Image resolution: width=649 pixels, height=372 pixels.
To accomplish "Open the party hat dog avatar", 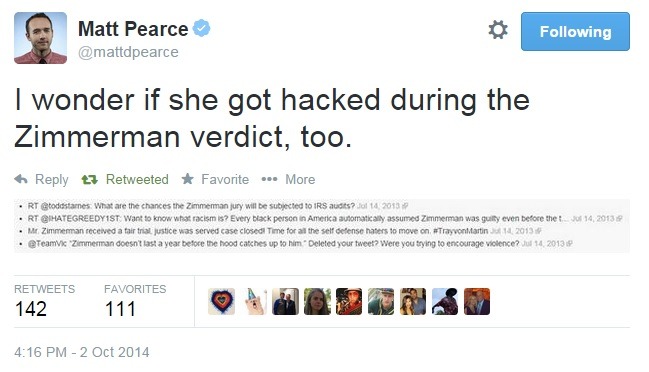I will point(253,302).
